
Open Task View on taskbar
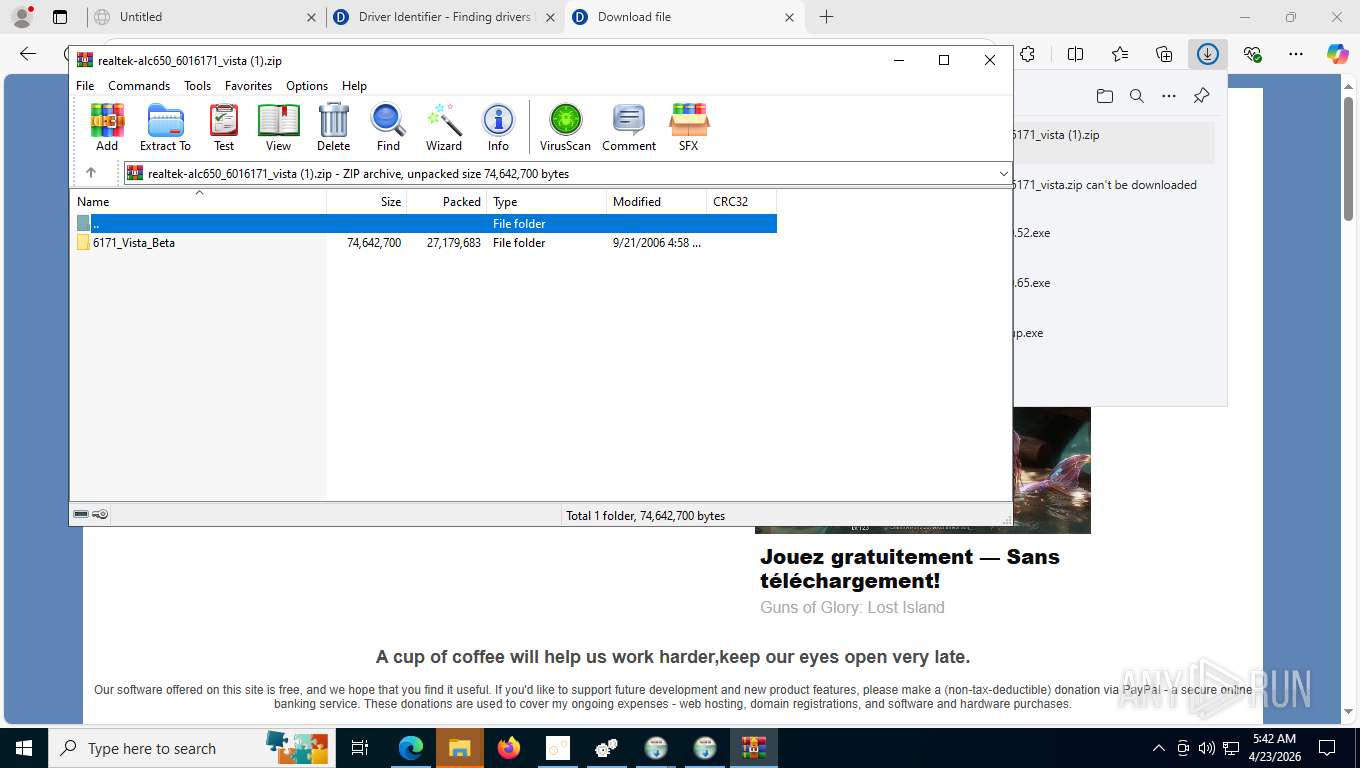coord(360,748)
